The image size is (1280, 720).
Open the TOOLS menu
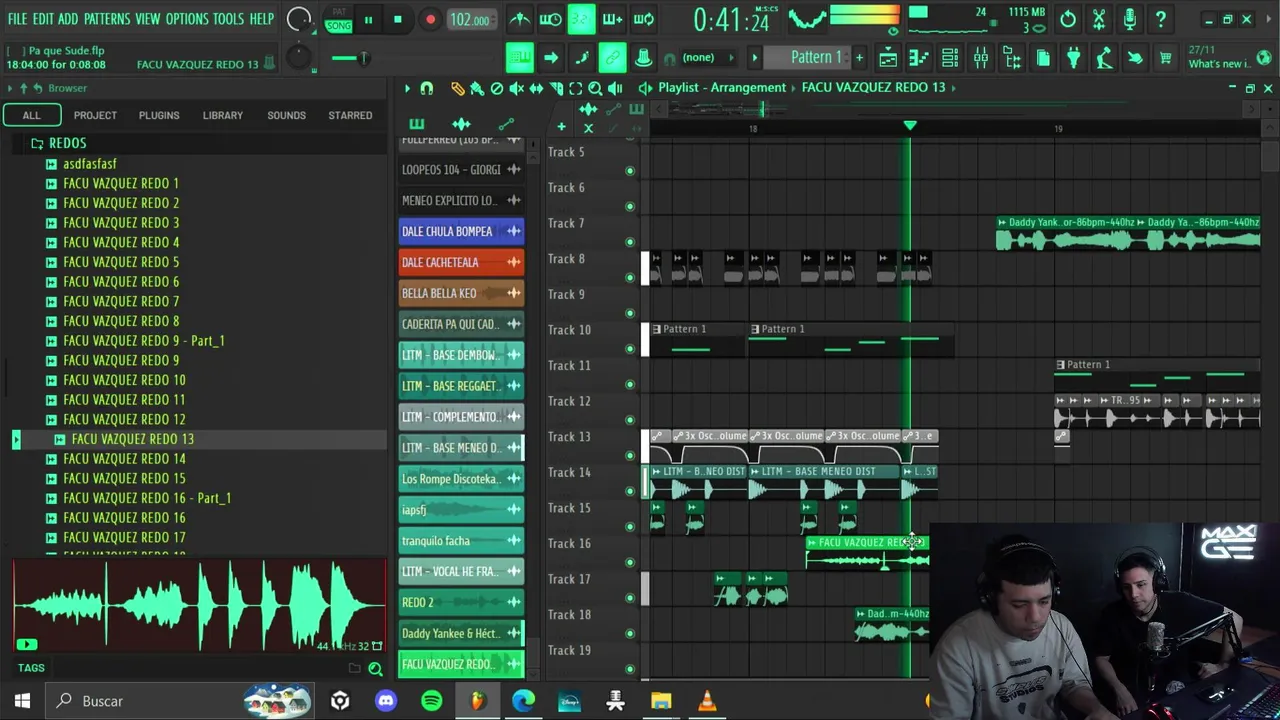pos(228,19)
